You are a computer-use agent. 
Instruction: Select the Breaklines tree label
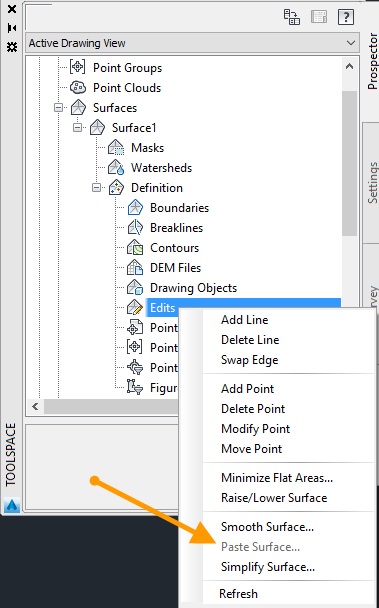176,228
